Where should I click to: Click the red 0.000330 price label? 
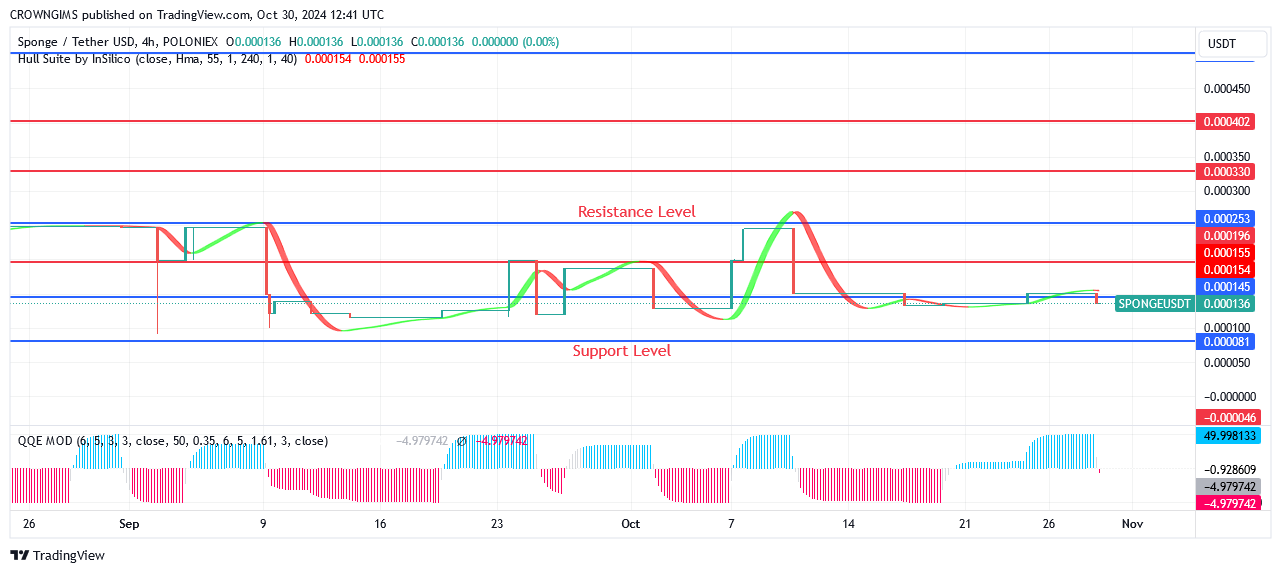pos(1226,172)
